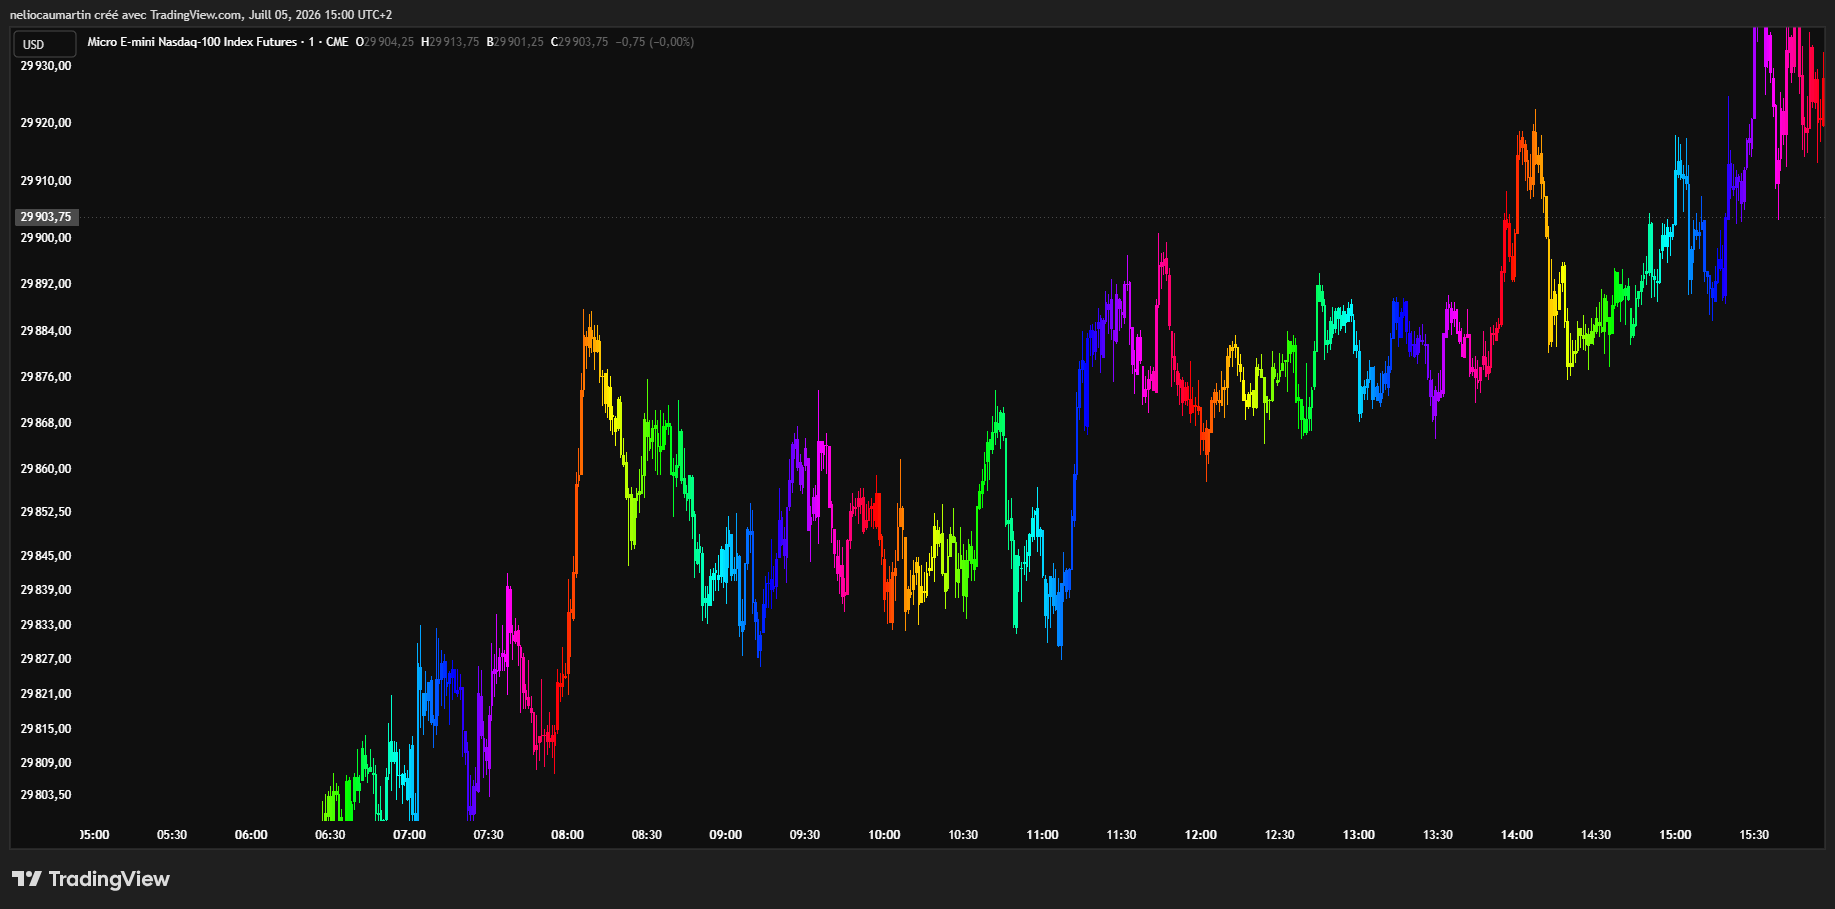Image resolution: width=1835 pixels, height=909 pixels.
Task: Click the 29 900,00 price axis label
Action: click(46, 238)
